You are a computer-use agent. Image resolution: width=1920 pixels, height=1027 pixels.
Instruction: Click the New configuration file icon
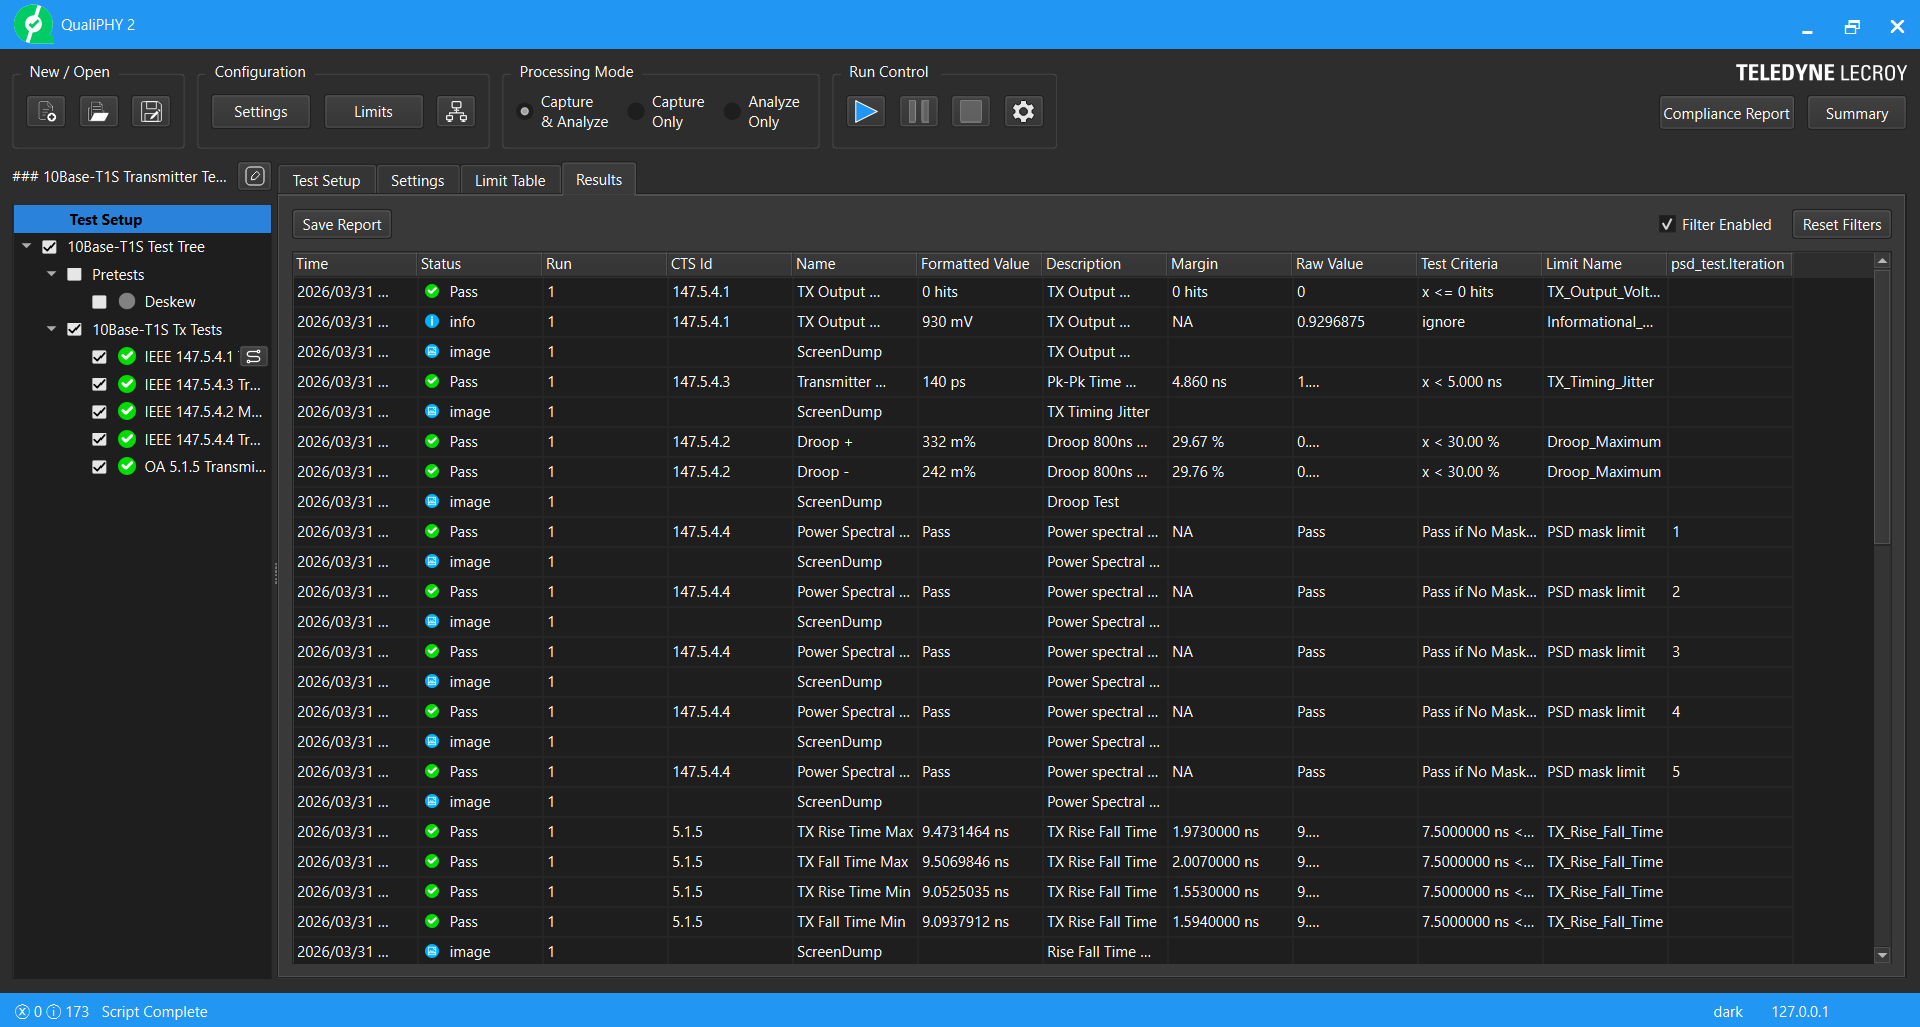[x=46, y=111]
